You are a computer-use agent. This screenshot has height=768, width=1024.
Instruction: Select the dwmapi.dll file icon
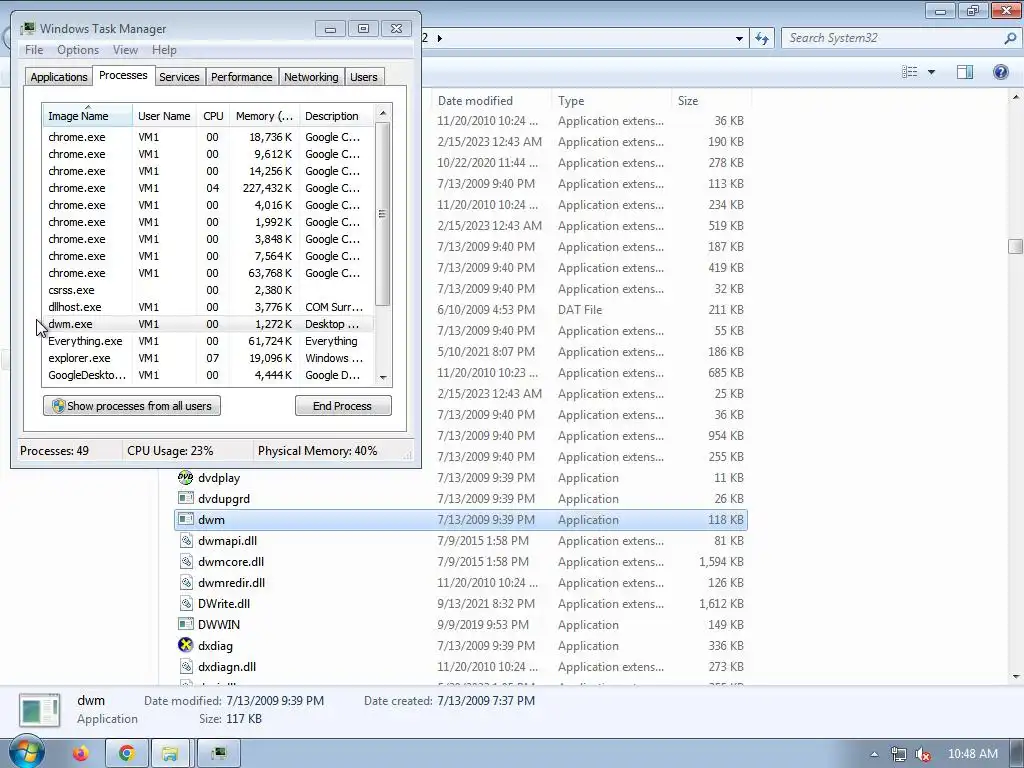coord(185,540)
